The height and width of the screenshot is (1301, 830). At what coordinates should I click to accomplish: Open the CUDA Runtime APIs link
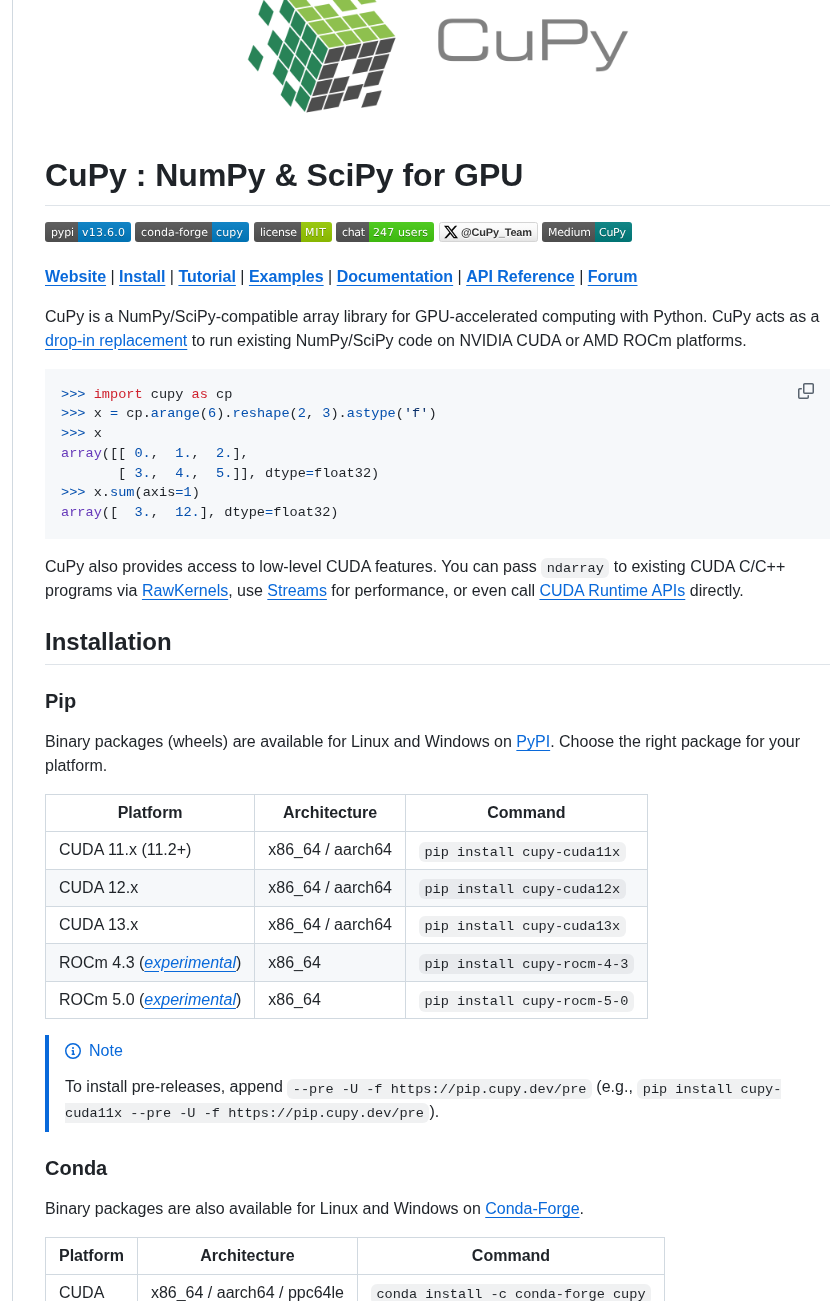click(612, 591)
